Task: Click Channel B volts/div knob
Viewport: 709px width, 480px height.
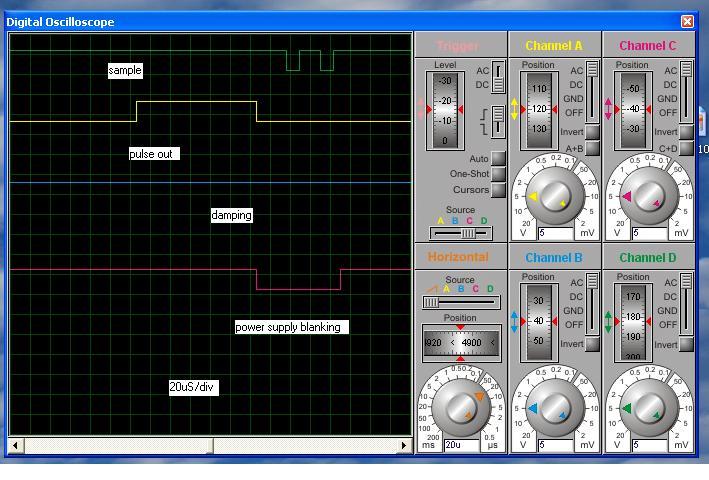Action: [x=555, y=409]
